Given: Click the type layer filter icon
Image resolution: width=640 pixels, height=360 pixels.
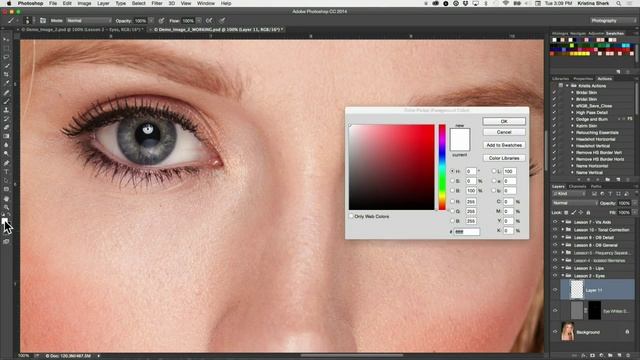Looking at the screenshot, I should pos(610,194).
